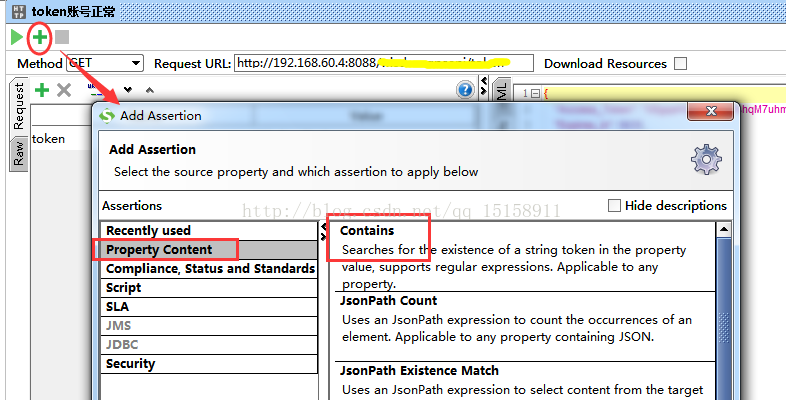This screenshot has width=786, height=400.
Task: Click the gray stop square button
Action: [62, 37]
